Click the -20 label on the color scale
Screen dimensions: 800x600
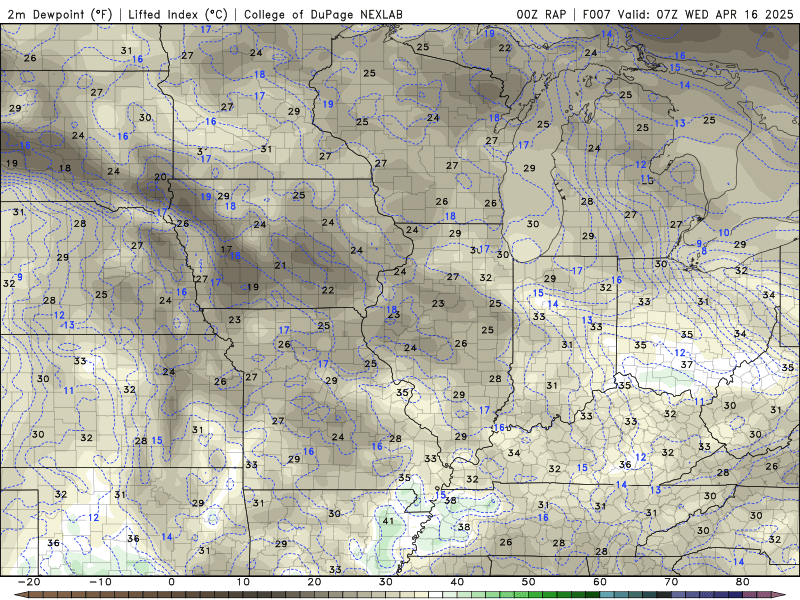(28, 582)
